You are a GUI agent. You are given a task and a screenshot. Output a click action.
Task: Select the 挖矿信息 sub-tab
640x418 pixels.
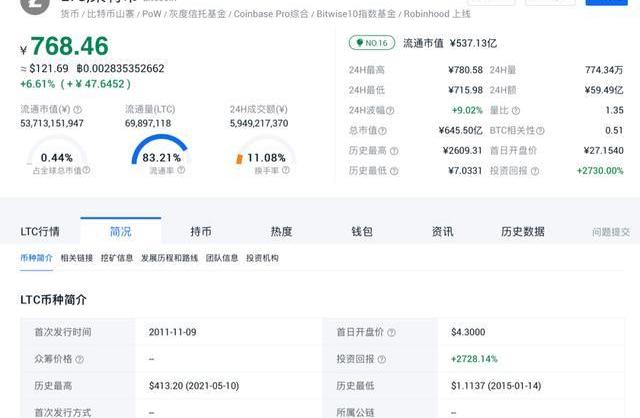pyautogui.click(x=117, y=258)
